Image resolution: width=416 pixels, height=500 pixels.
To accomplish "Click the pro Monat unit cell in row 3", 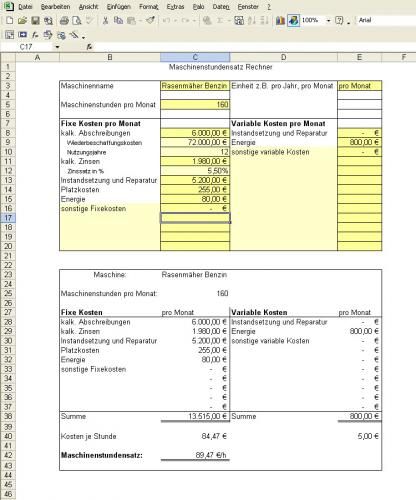I will coord(359,86).
